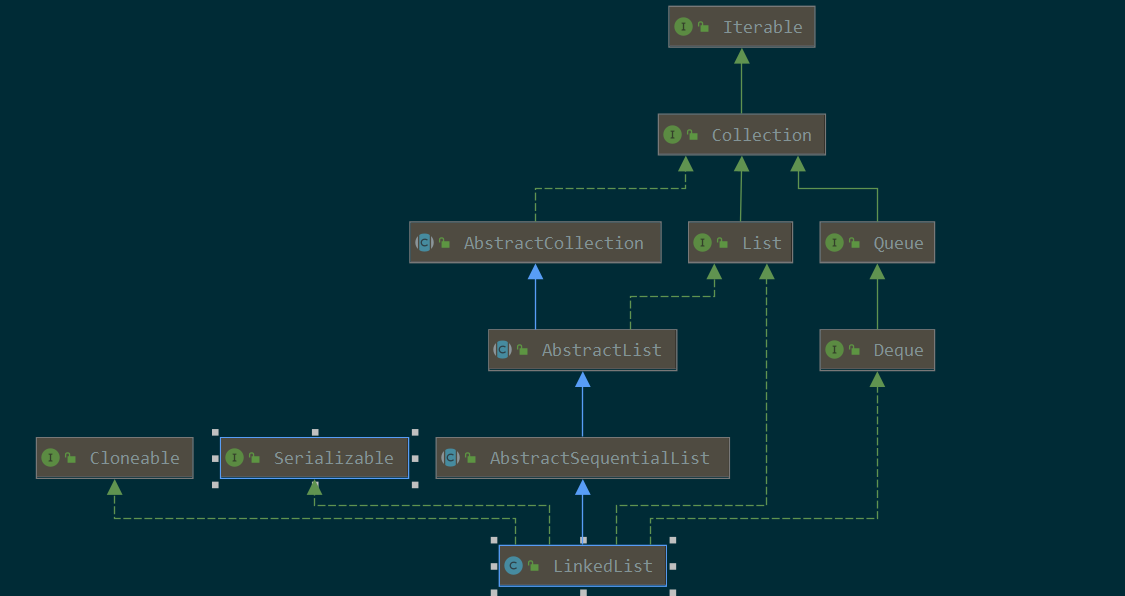
Task: Select the Collection interface node
Action: point(741,135)
